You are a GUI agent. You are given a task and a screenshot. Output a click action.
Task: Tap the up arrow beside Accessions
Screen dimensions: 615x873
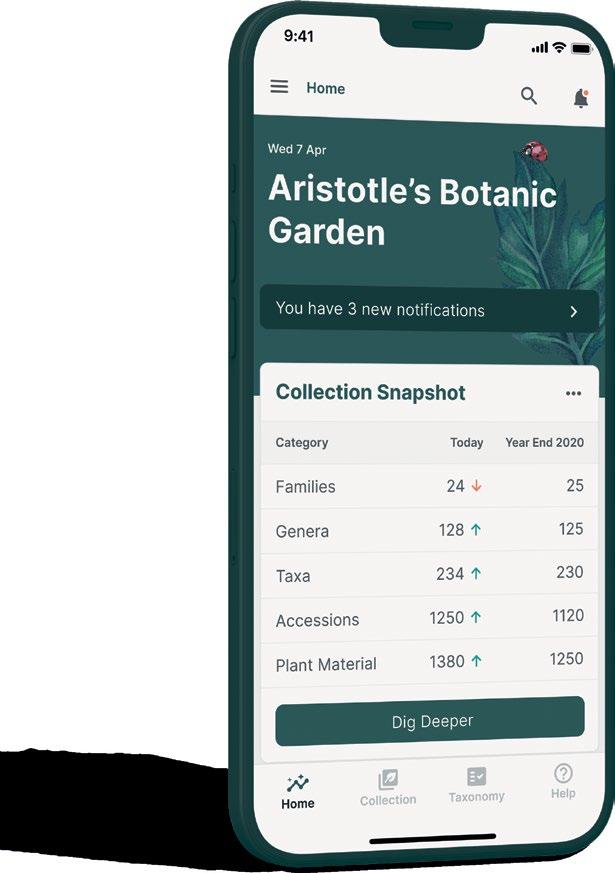pyautogui.click(x=476, y=618)
